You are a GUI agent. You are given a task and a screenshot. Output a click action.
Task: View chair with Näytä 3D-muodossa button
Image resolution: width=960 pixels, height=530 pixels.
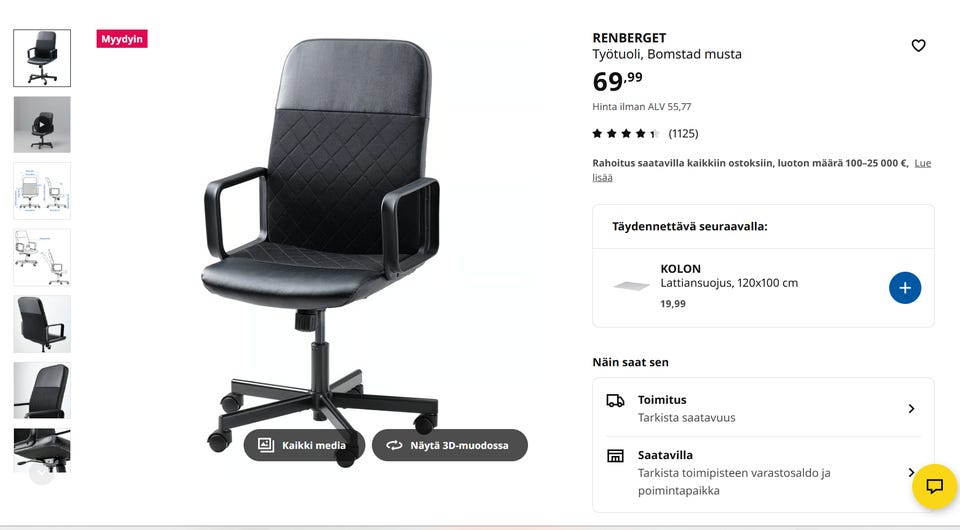449,445
